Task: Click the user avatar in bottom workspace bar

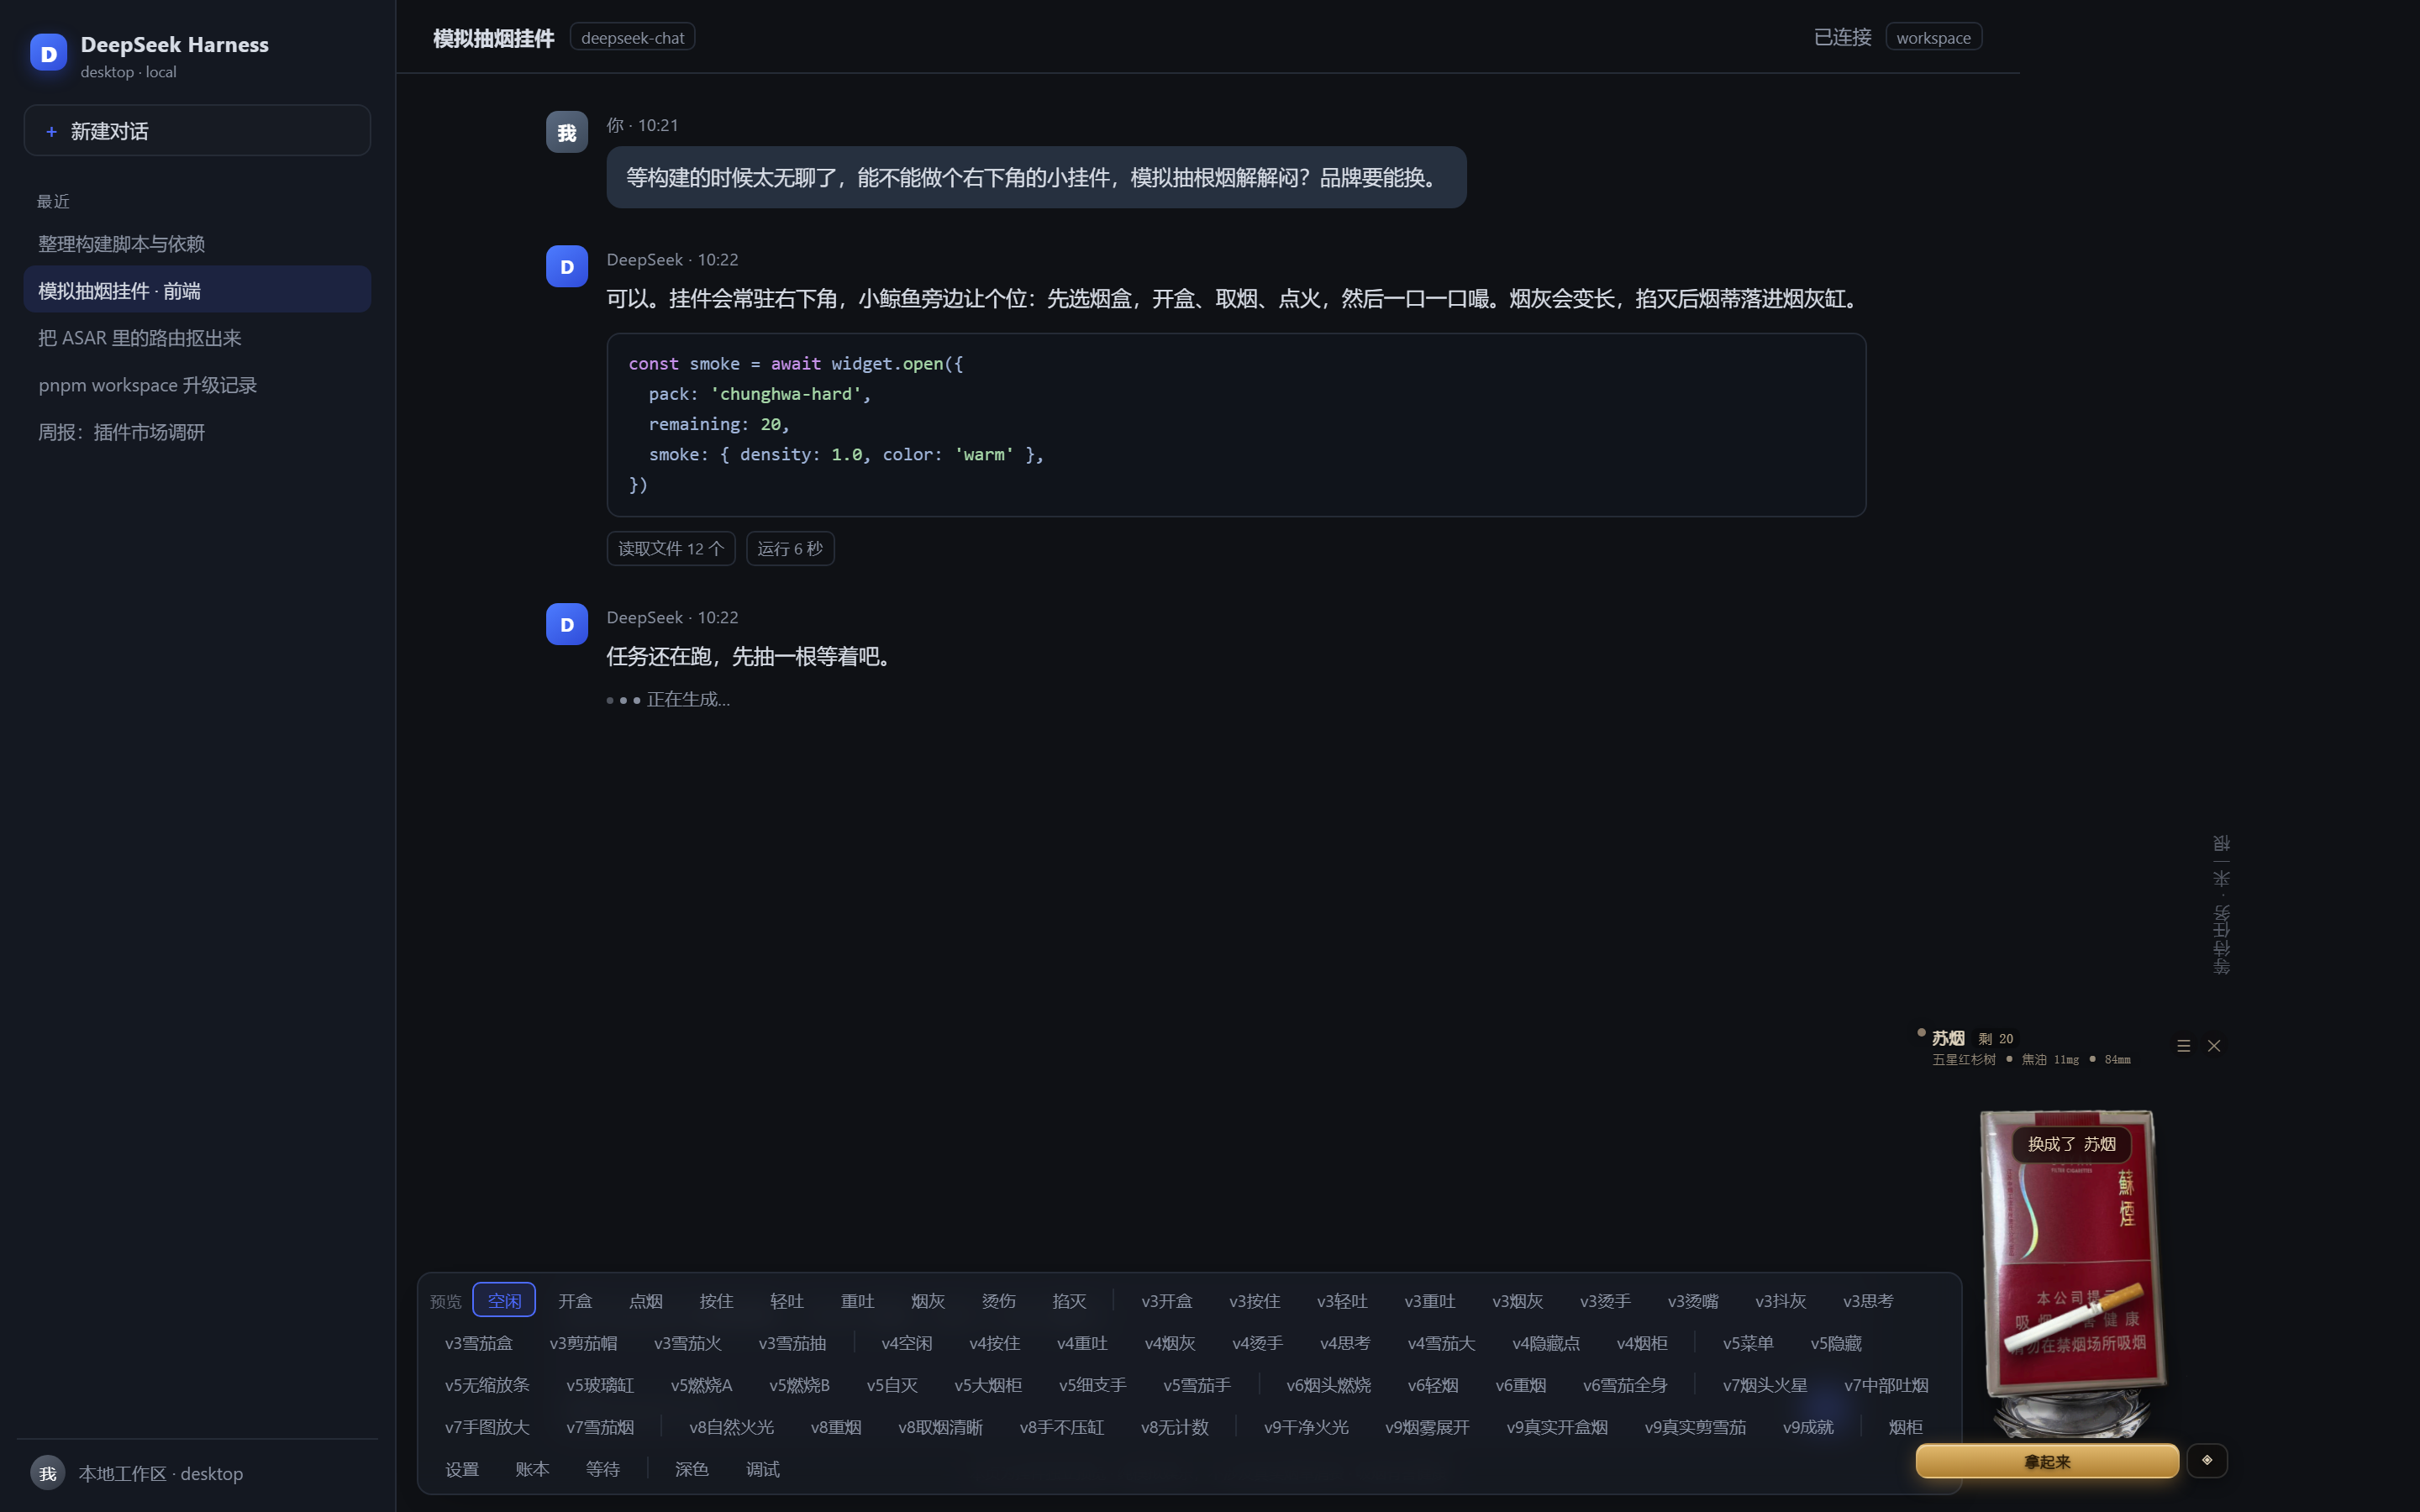Action: [47, 1473]
